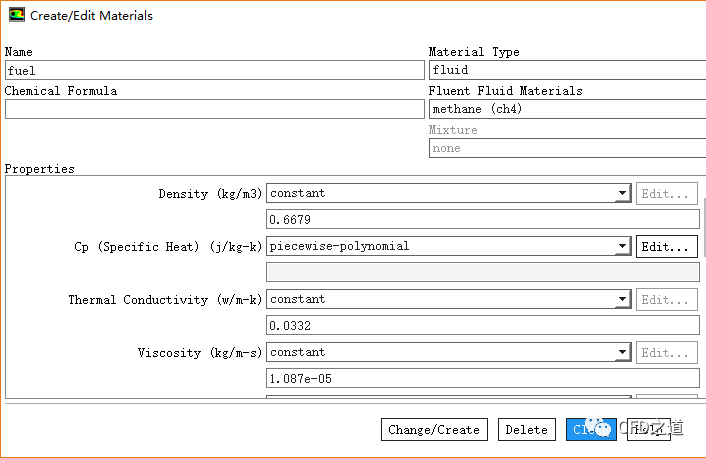
Task: Open the Density method dropdown
Action: (622, 194)
